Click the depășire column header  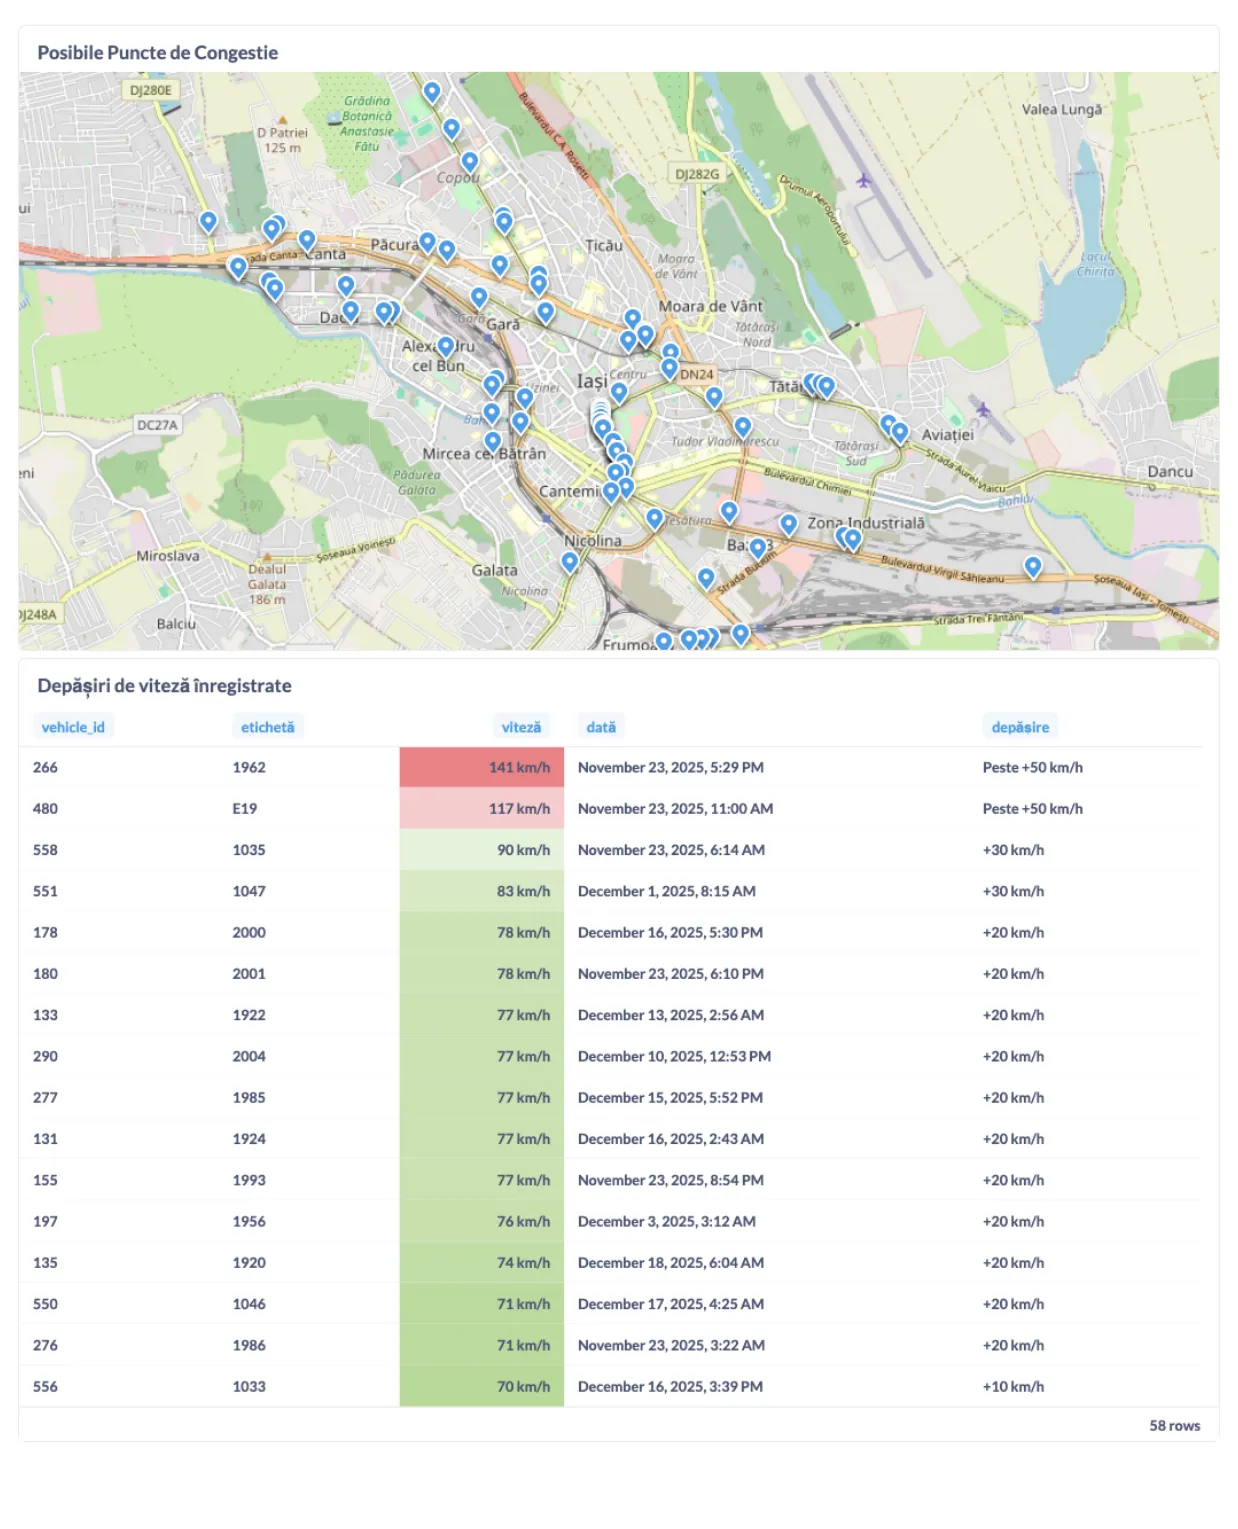point(1020,727)
